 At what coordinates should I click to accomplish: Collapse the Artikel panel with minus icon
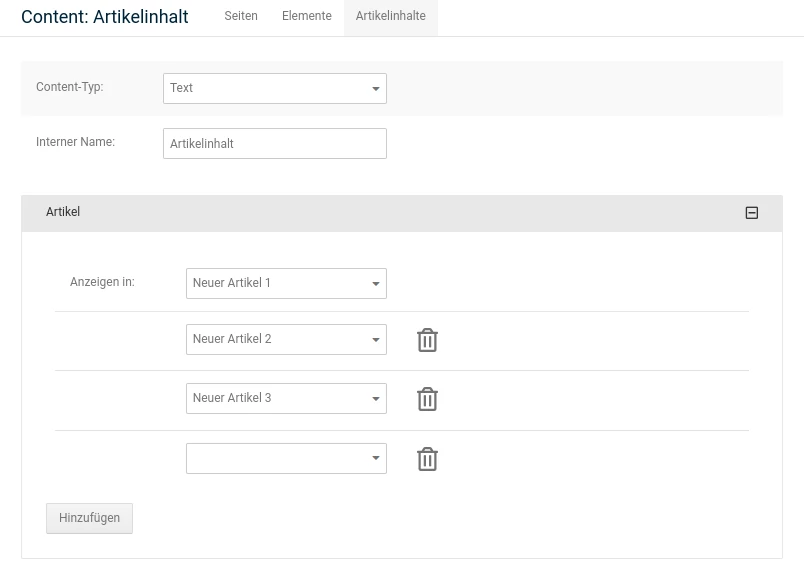click(x=752, y=213)
